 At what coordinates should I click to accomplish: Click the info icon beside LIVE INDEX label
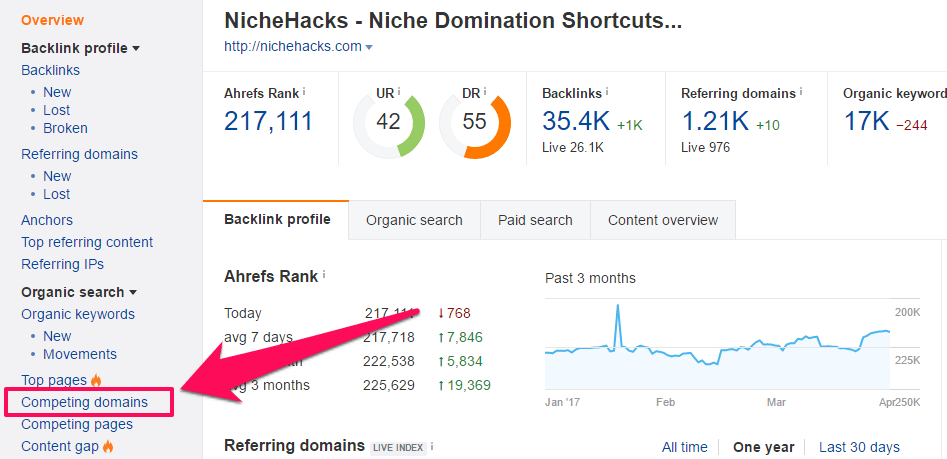(x=432, y=447)
